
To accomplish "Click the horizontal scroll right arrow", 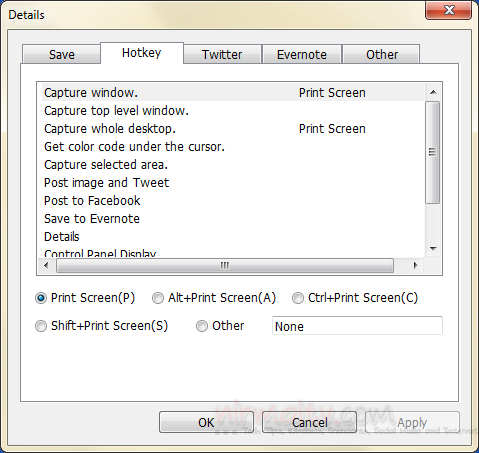I will 415,266.
